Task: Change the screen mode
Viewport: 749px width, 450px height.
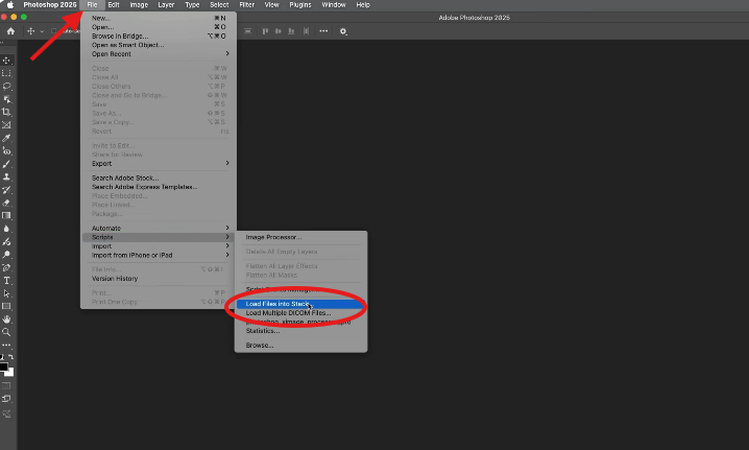Action: [7, 399]
